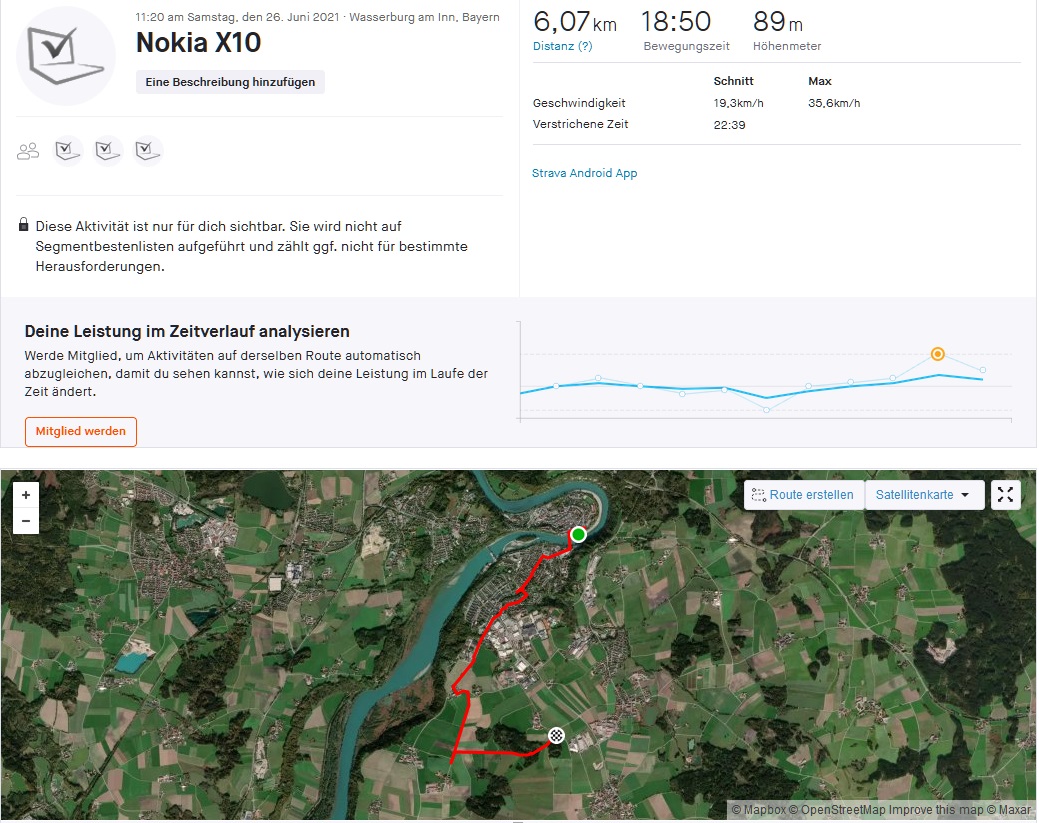This screenshot has width=1039, height=823.
Task: Click the Route erstellen button
Action: coord(804,495)
